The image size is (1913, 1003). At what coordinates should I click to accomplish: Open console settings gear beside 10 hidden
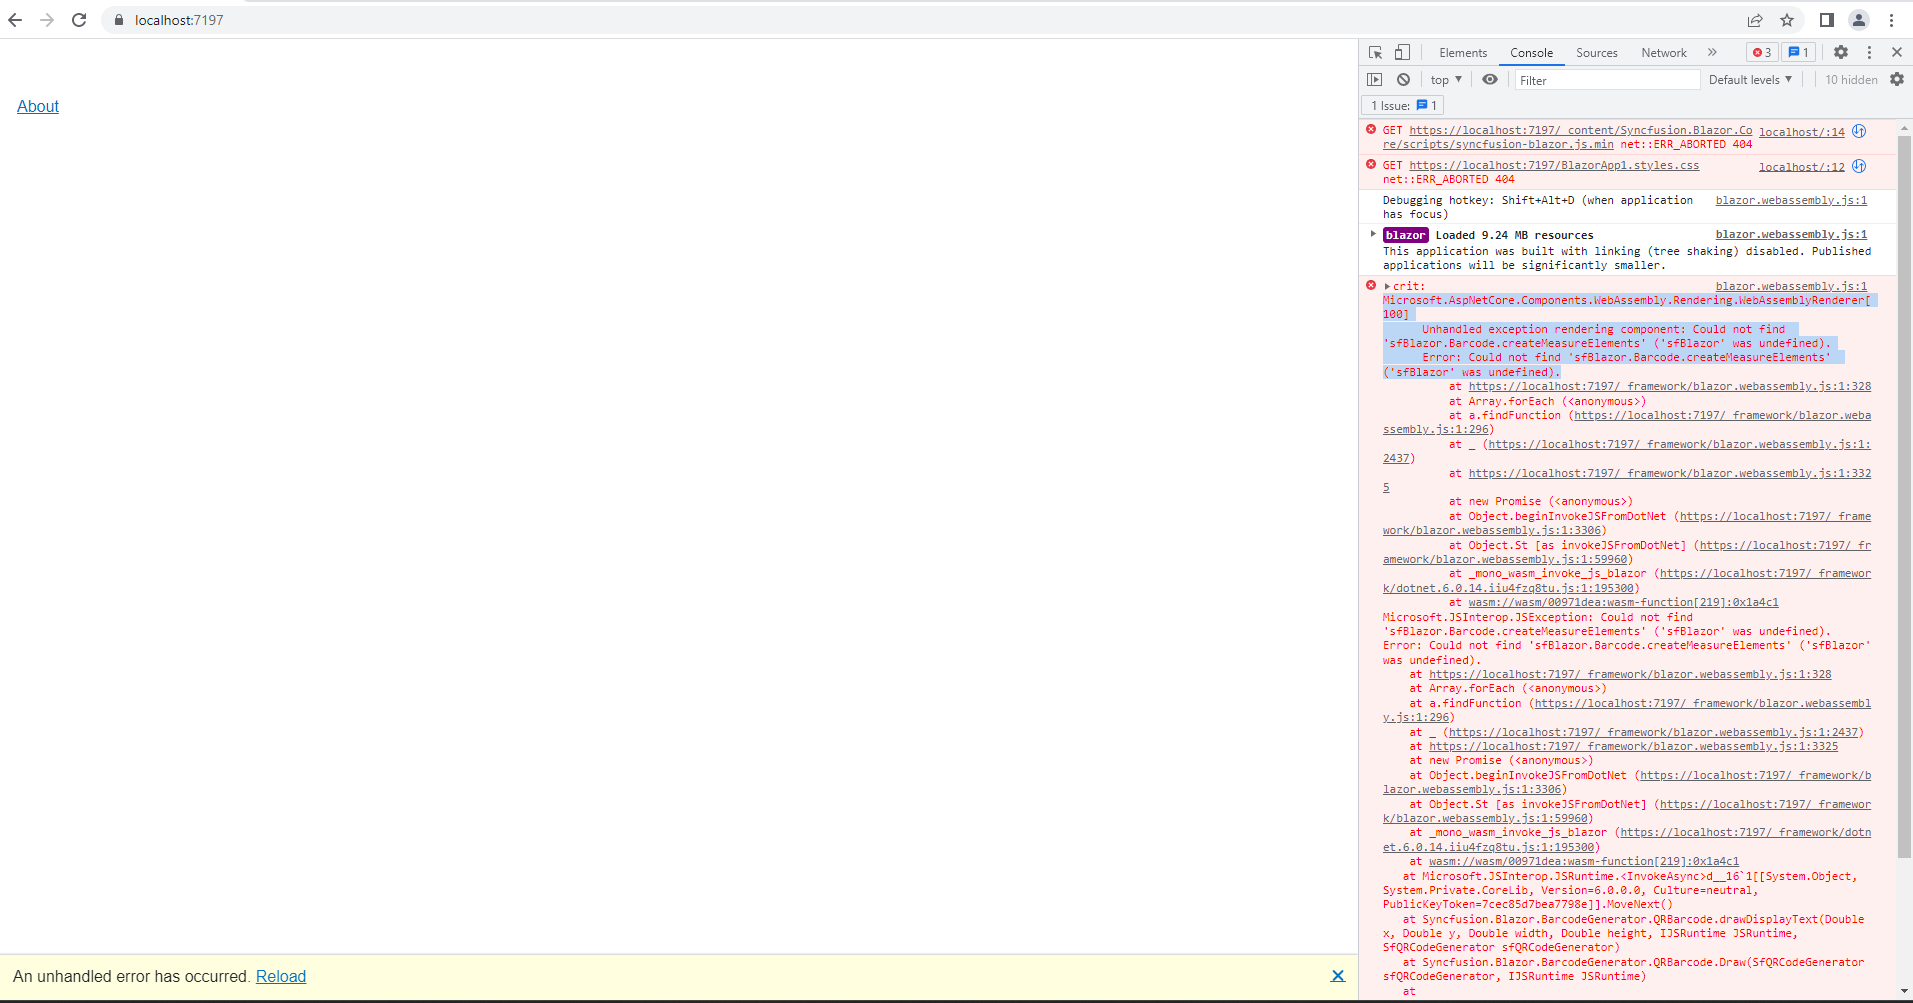tap(1897, 79)
